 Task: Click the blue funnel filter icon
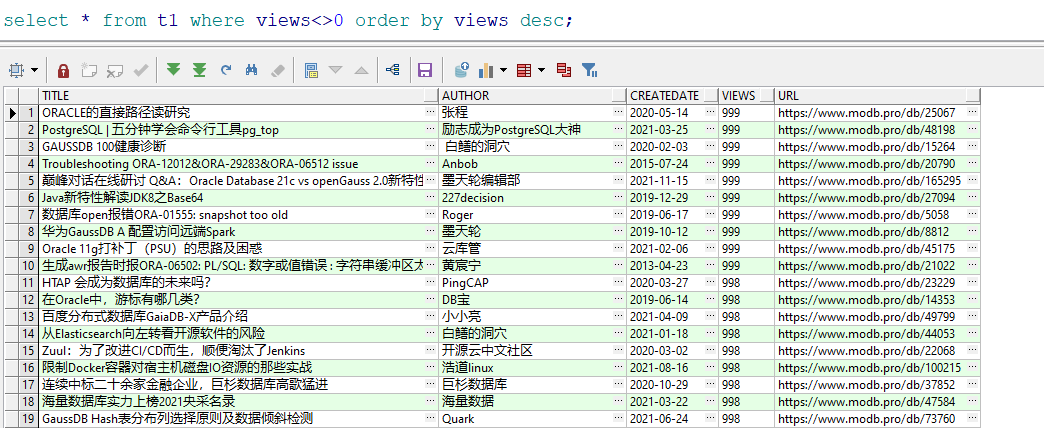pos(589,69)
